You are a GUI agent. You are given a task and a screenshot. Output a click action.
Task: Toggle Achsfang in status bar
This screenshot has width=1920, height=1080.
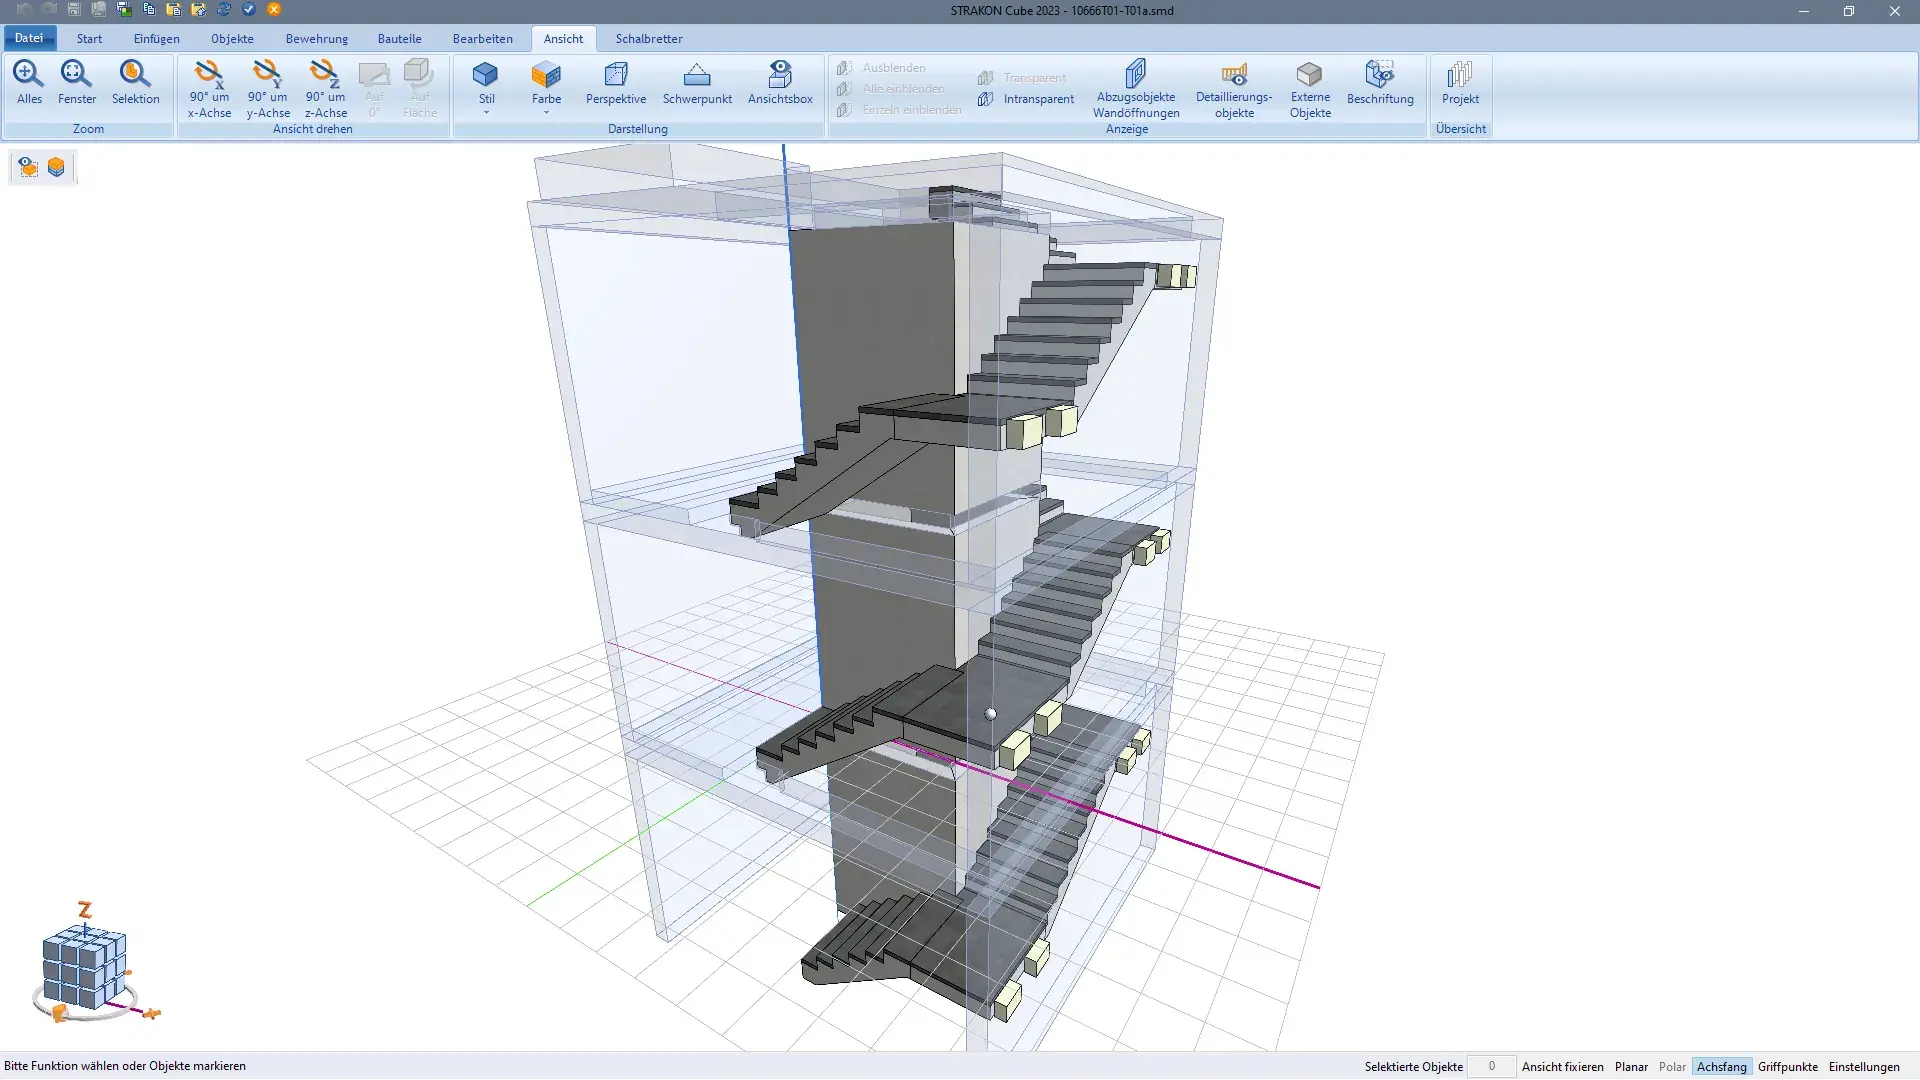coord(1721,1067)
